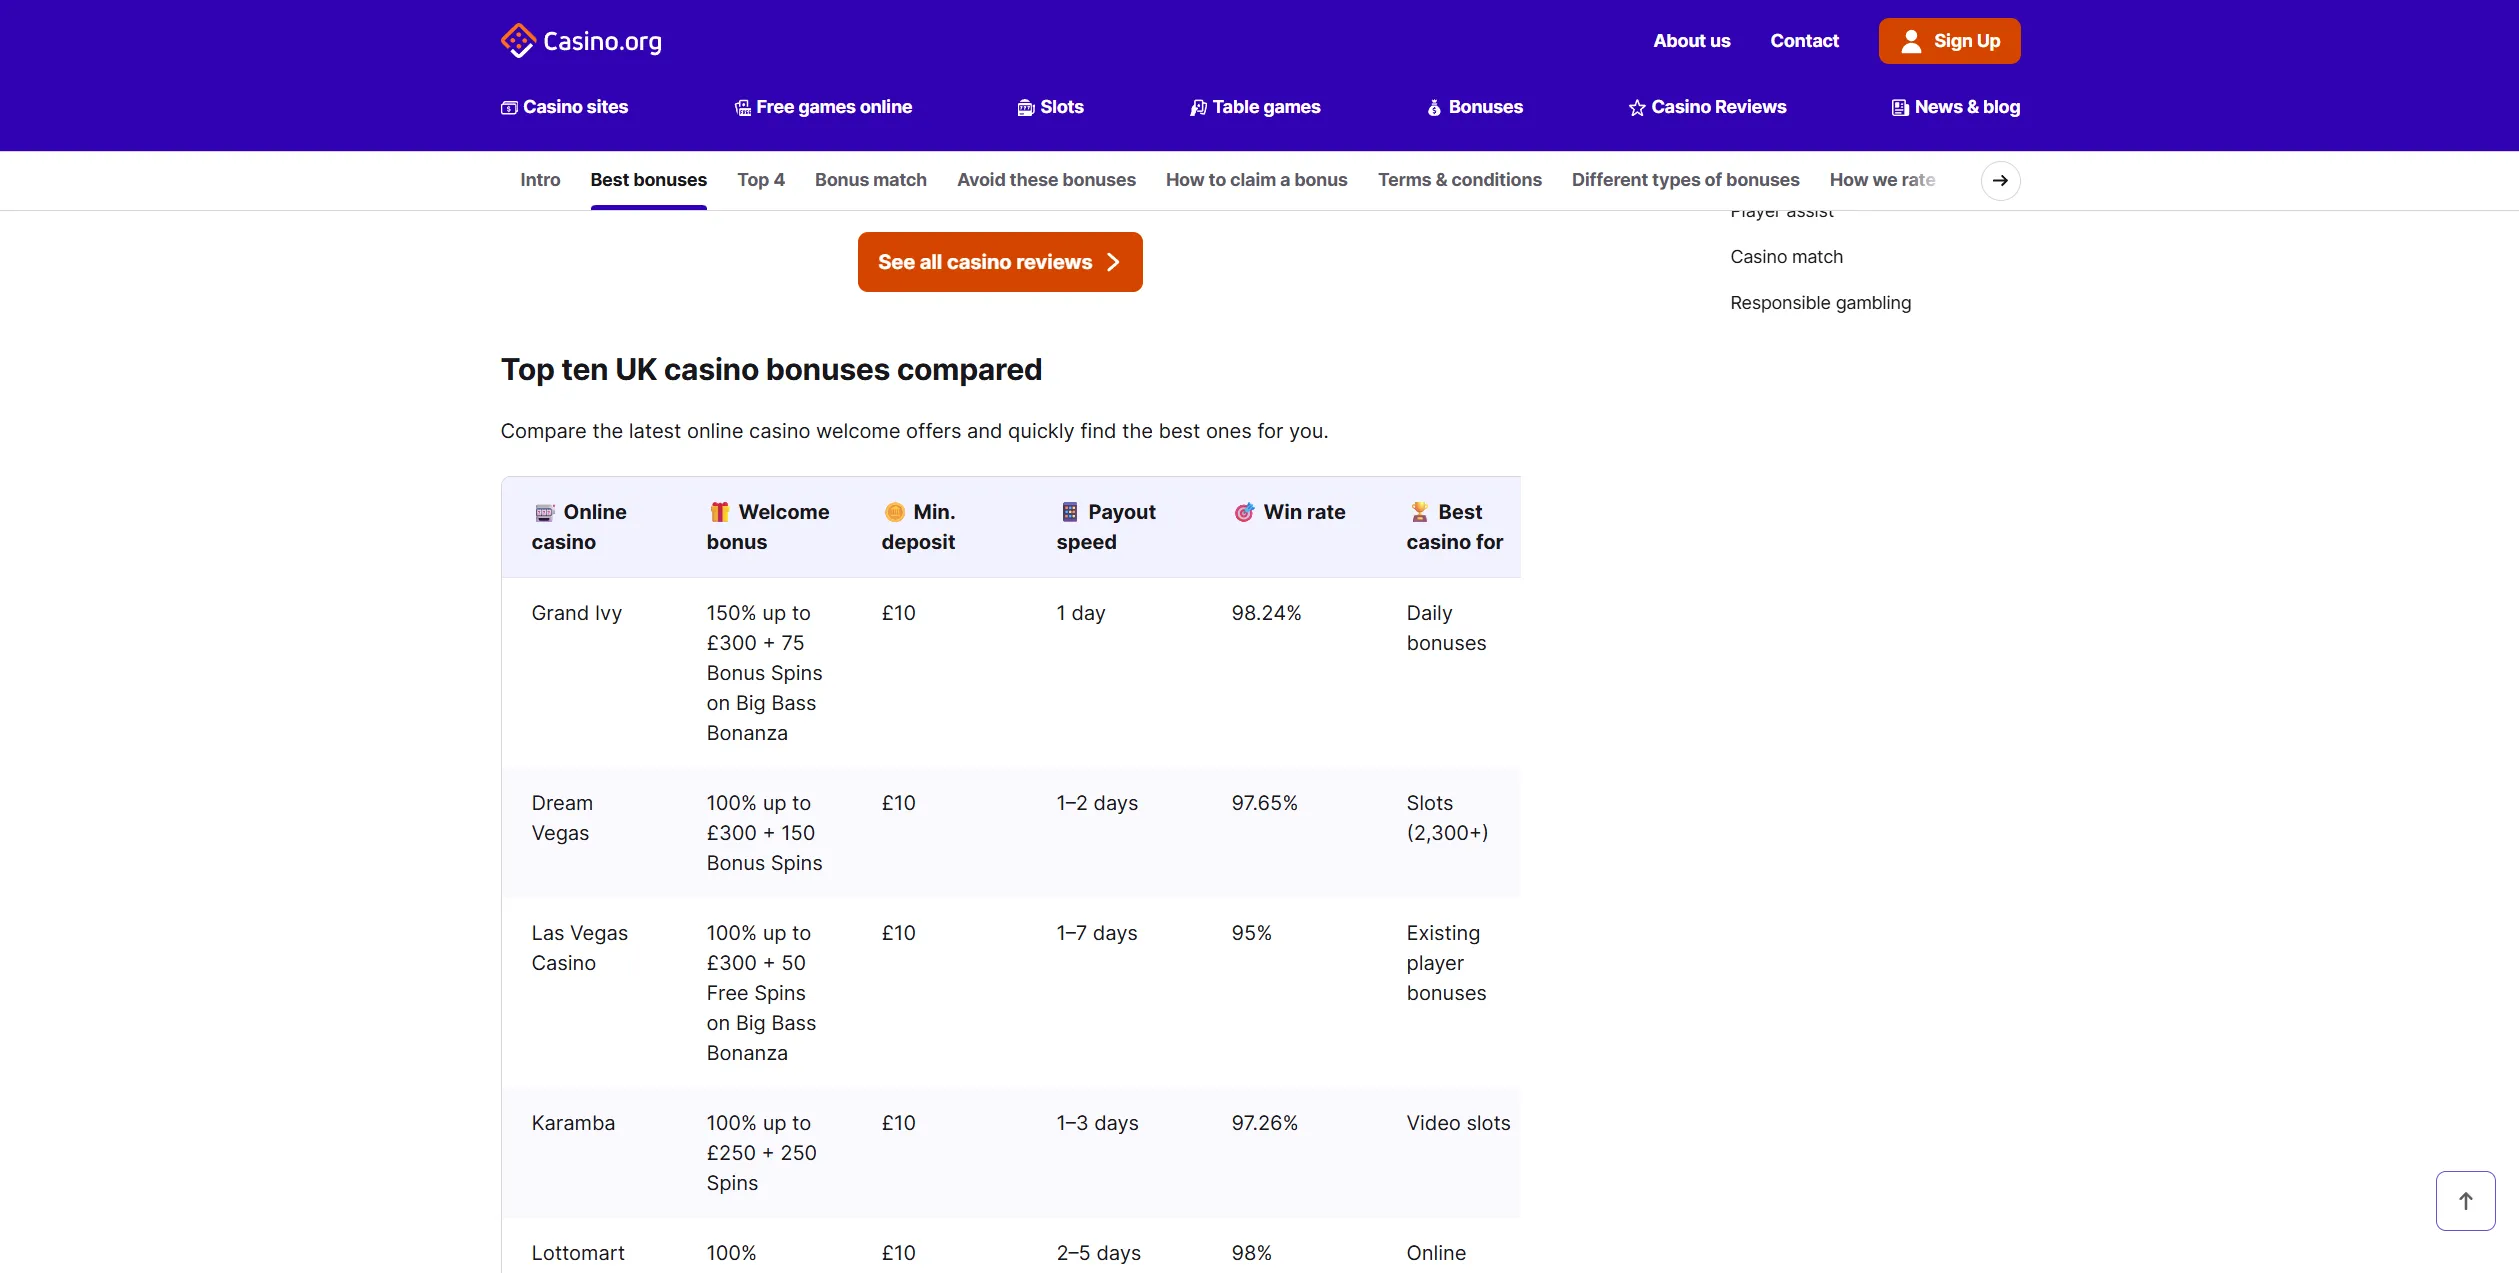Click the 2–5 days payout speed cell

pyautogui.click(x=1098, y=1253)
